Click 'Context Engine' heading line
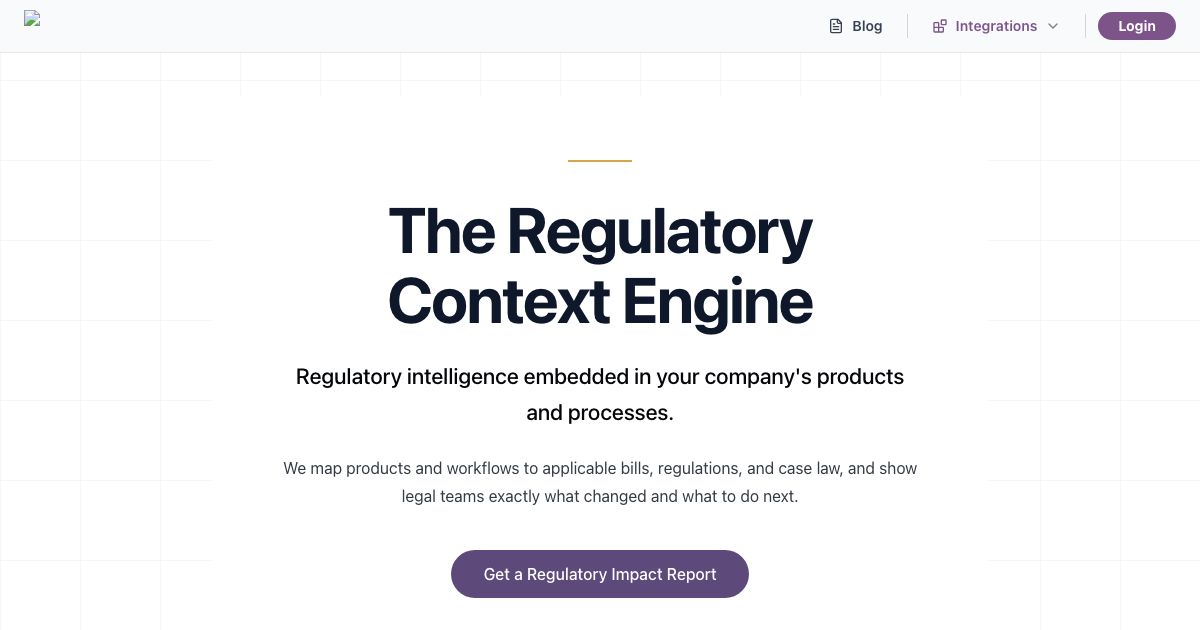This screenshot has height=630, width=1200. pos(600,301)
